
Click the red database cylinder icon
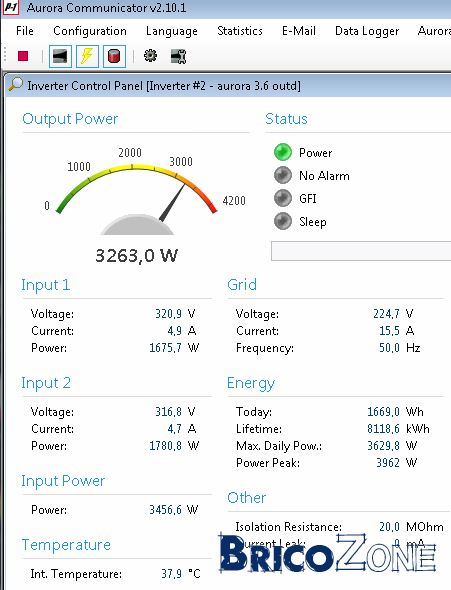[114, 56]
